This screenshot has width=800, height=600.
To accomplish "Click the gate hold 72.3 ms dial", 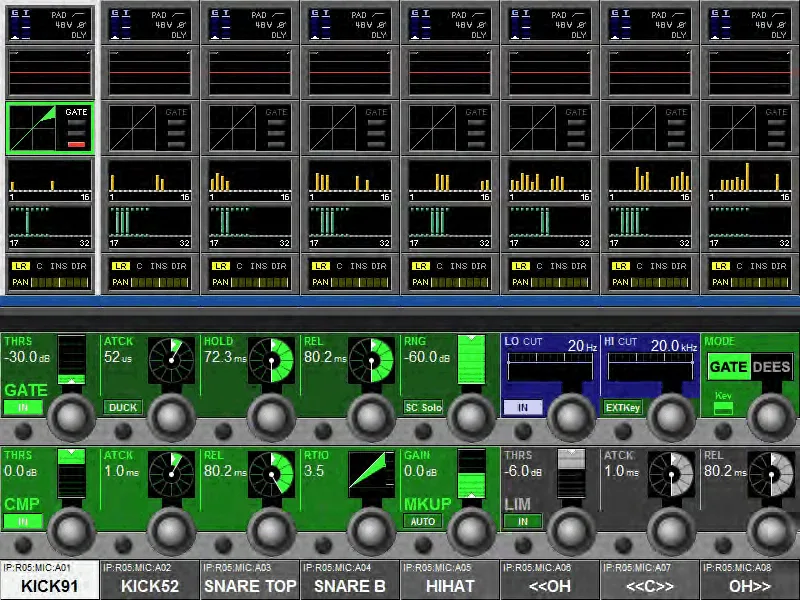I will (x=271, y=360).
